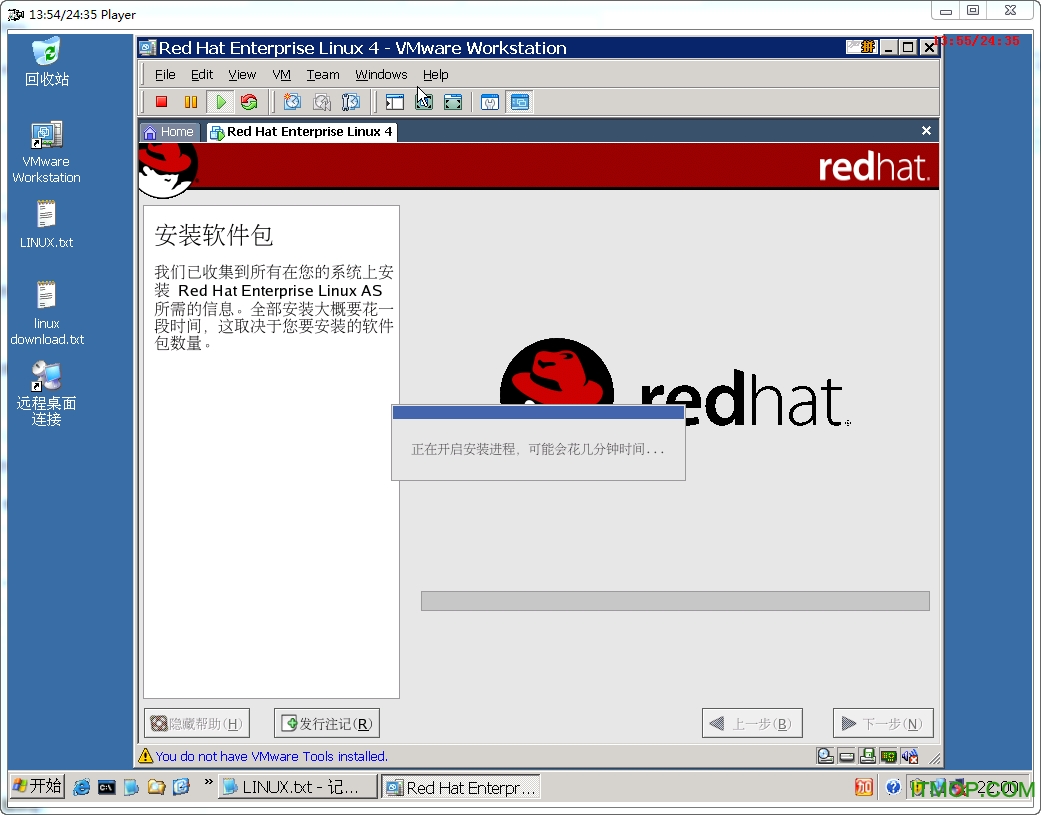Select the VMware Workstation desktop shortcut

click(46, 153)
